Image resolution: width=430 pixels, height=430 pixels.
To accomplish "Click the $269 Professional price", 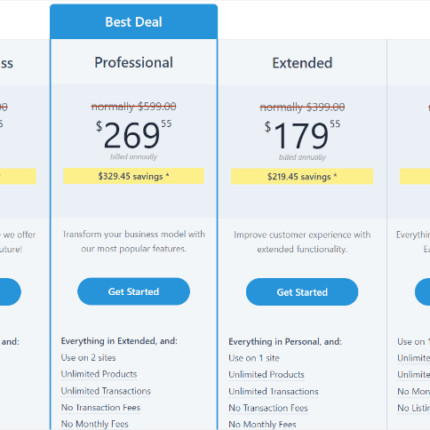I will tap(134, 135).
